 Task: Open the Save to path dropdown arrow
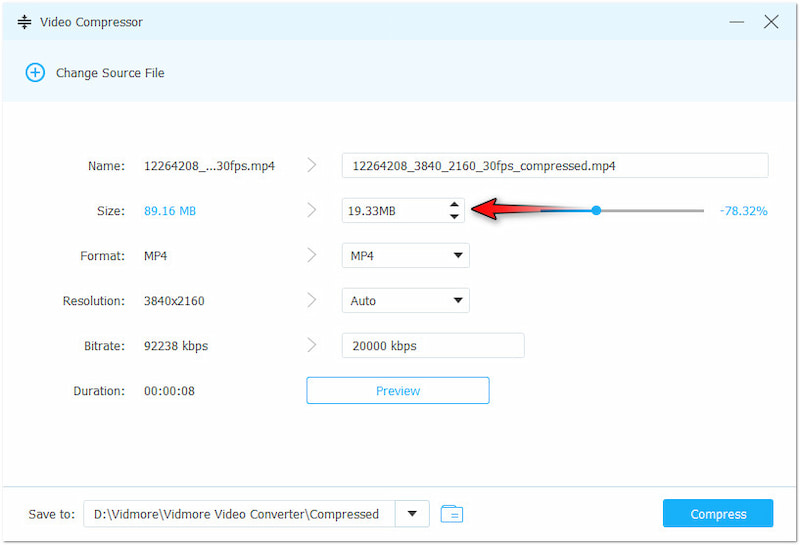[412, 514]
